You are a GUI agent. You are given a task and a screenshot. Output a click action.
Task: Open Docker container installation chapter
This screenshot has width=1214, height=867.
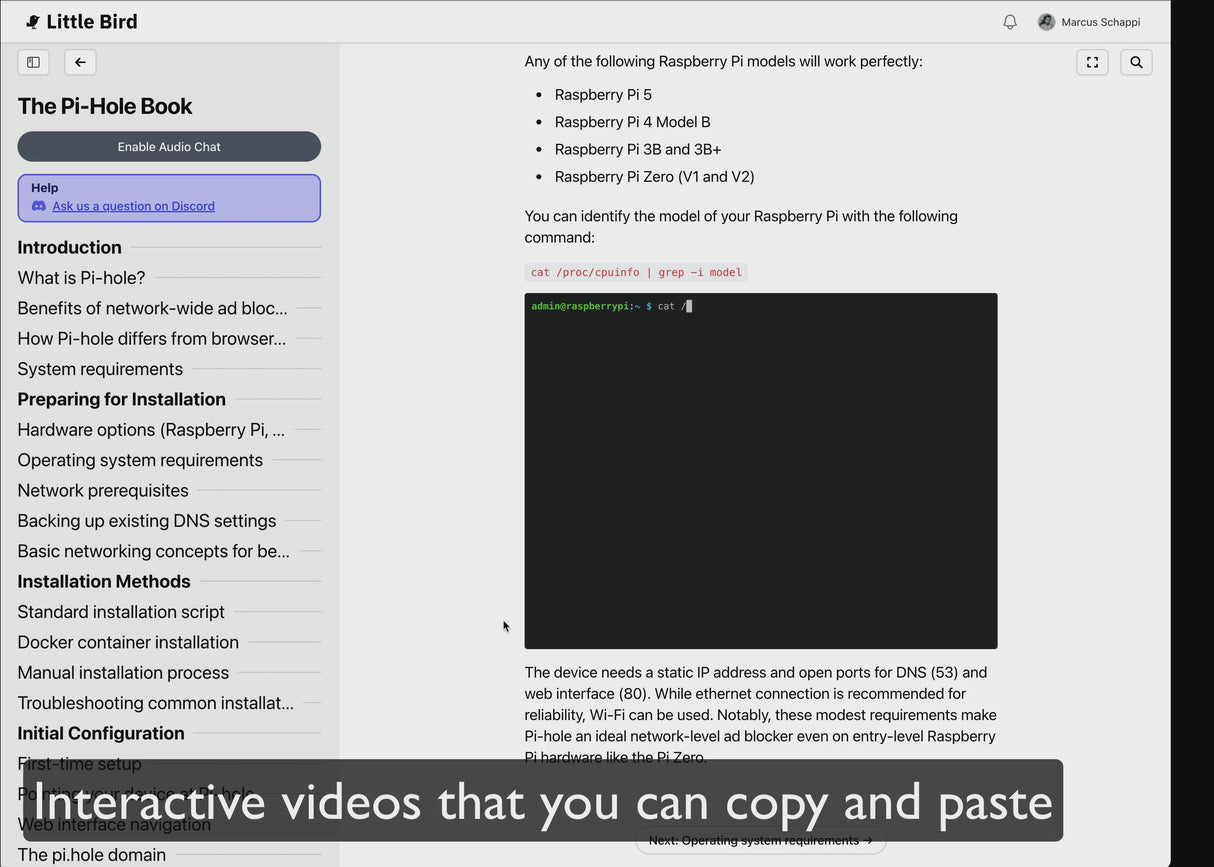tap(128, 642)
